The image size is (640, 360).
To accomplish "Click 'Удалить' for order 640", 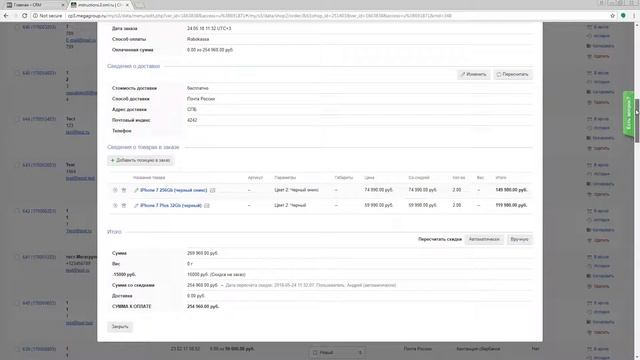I will click(598, 332).
